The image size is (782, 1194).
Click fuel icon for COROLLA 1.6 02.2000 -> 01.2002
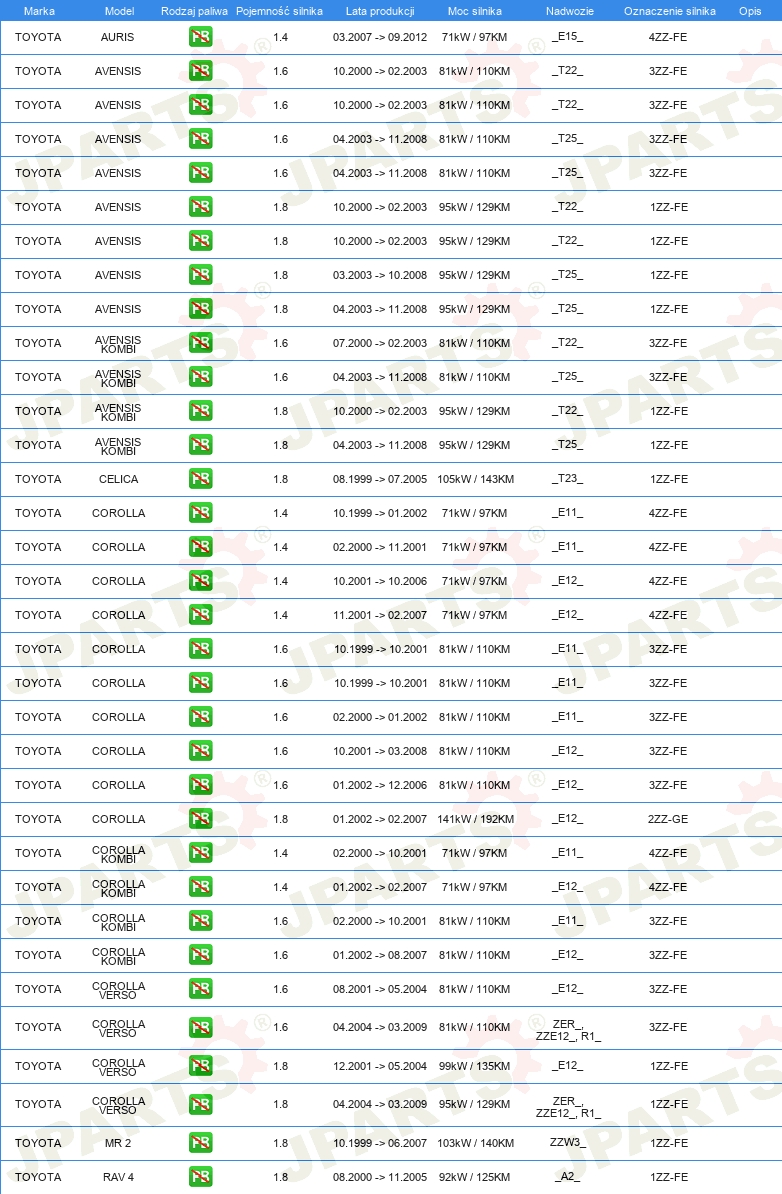click(x=201, y=717)
